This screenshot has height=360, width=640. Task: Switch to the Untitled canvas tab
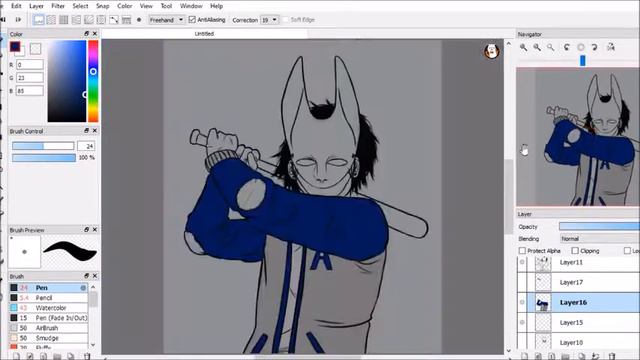tap(204, 33)
